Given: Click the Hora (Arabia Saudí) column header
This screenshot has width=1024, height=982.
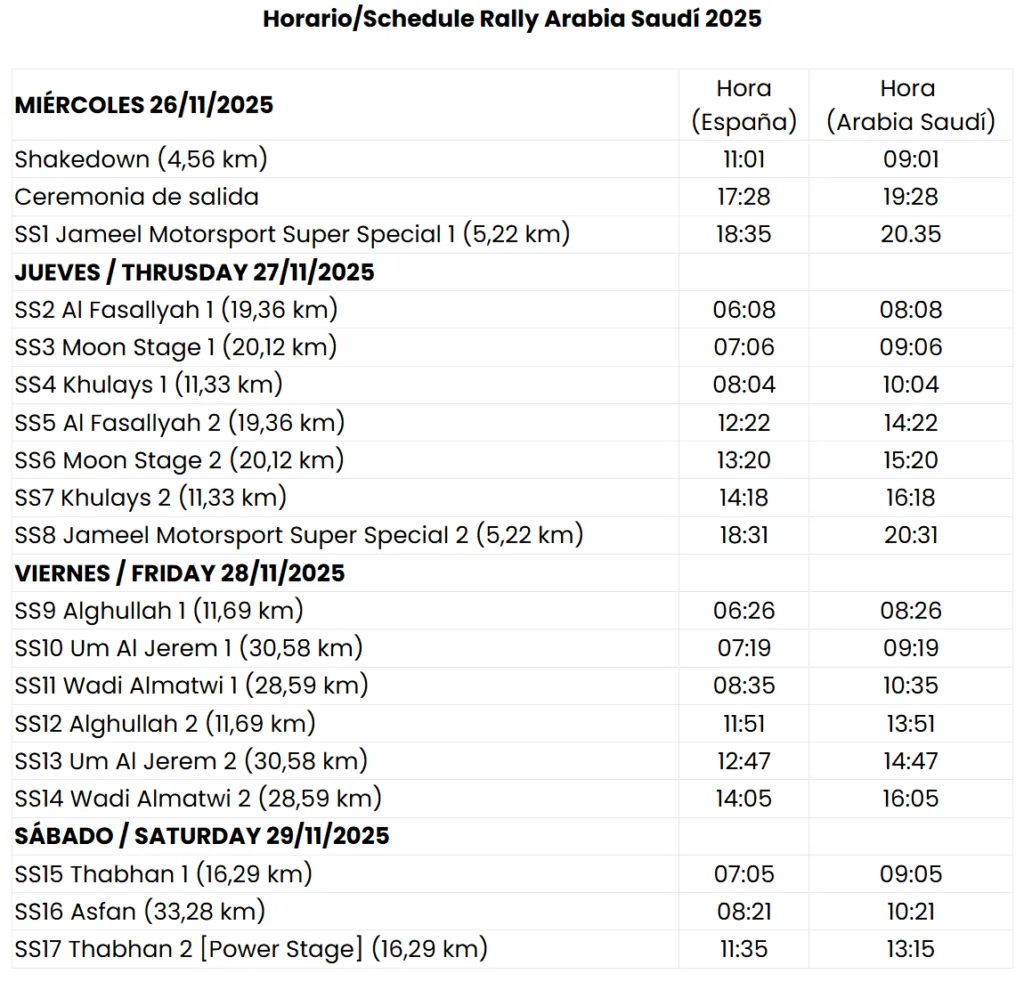Looking at the screenshot, I should click(x=910, y=105).
